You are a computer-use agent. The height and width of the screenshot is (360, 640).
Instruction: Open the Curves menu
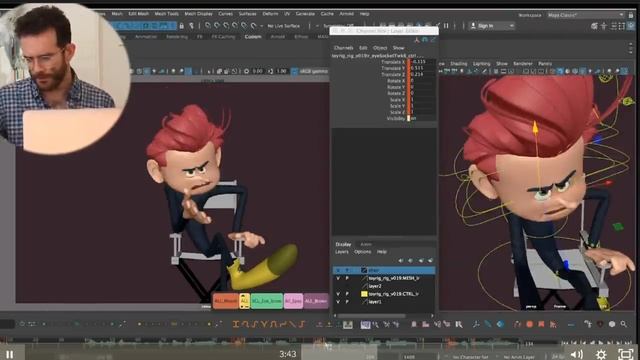click(225, 14)
